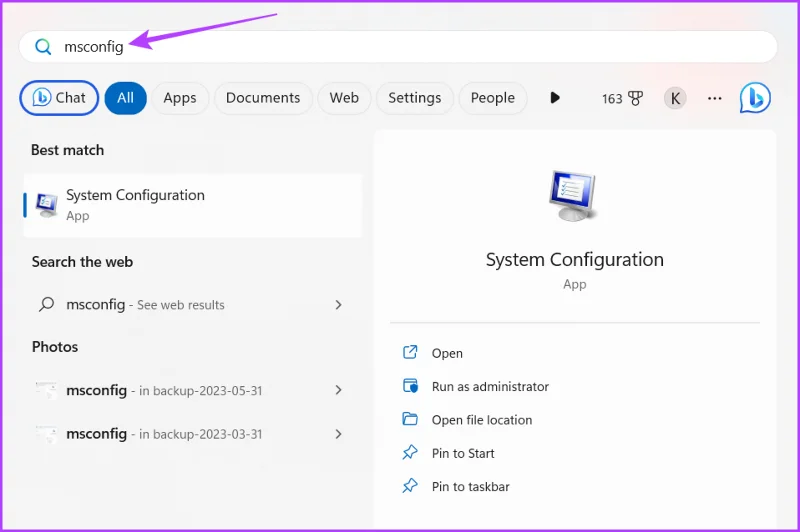The image size is (800, 532).
Task: Select Pin to taskbar
Action: (470, 487)
